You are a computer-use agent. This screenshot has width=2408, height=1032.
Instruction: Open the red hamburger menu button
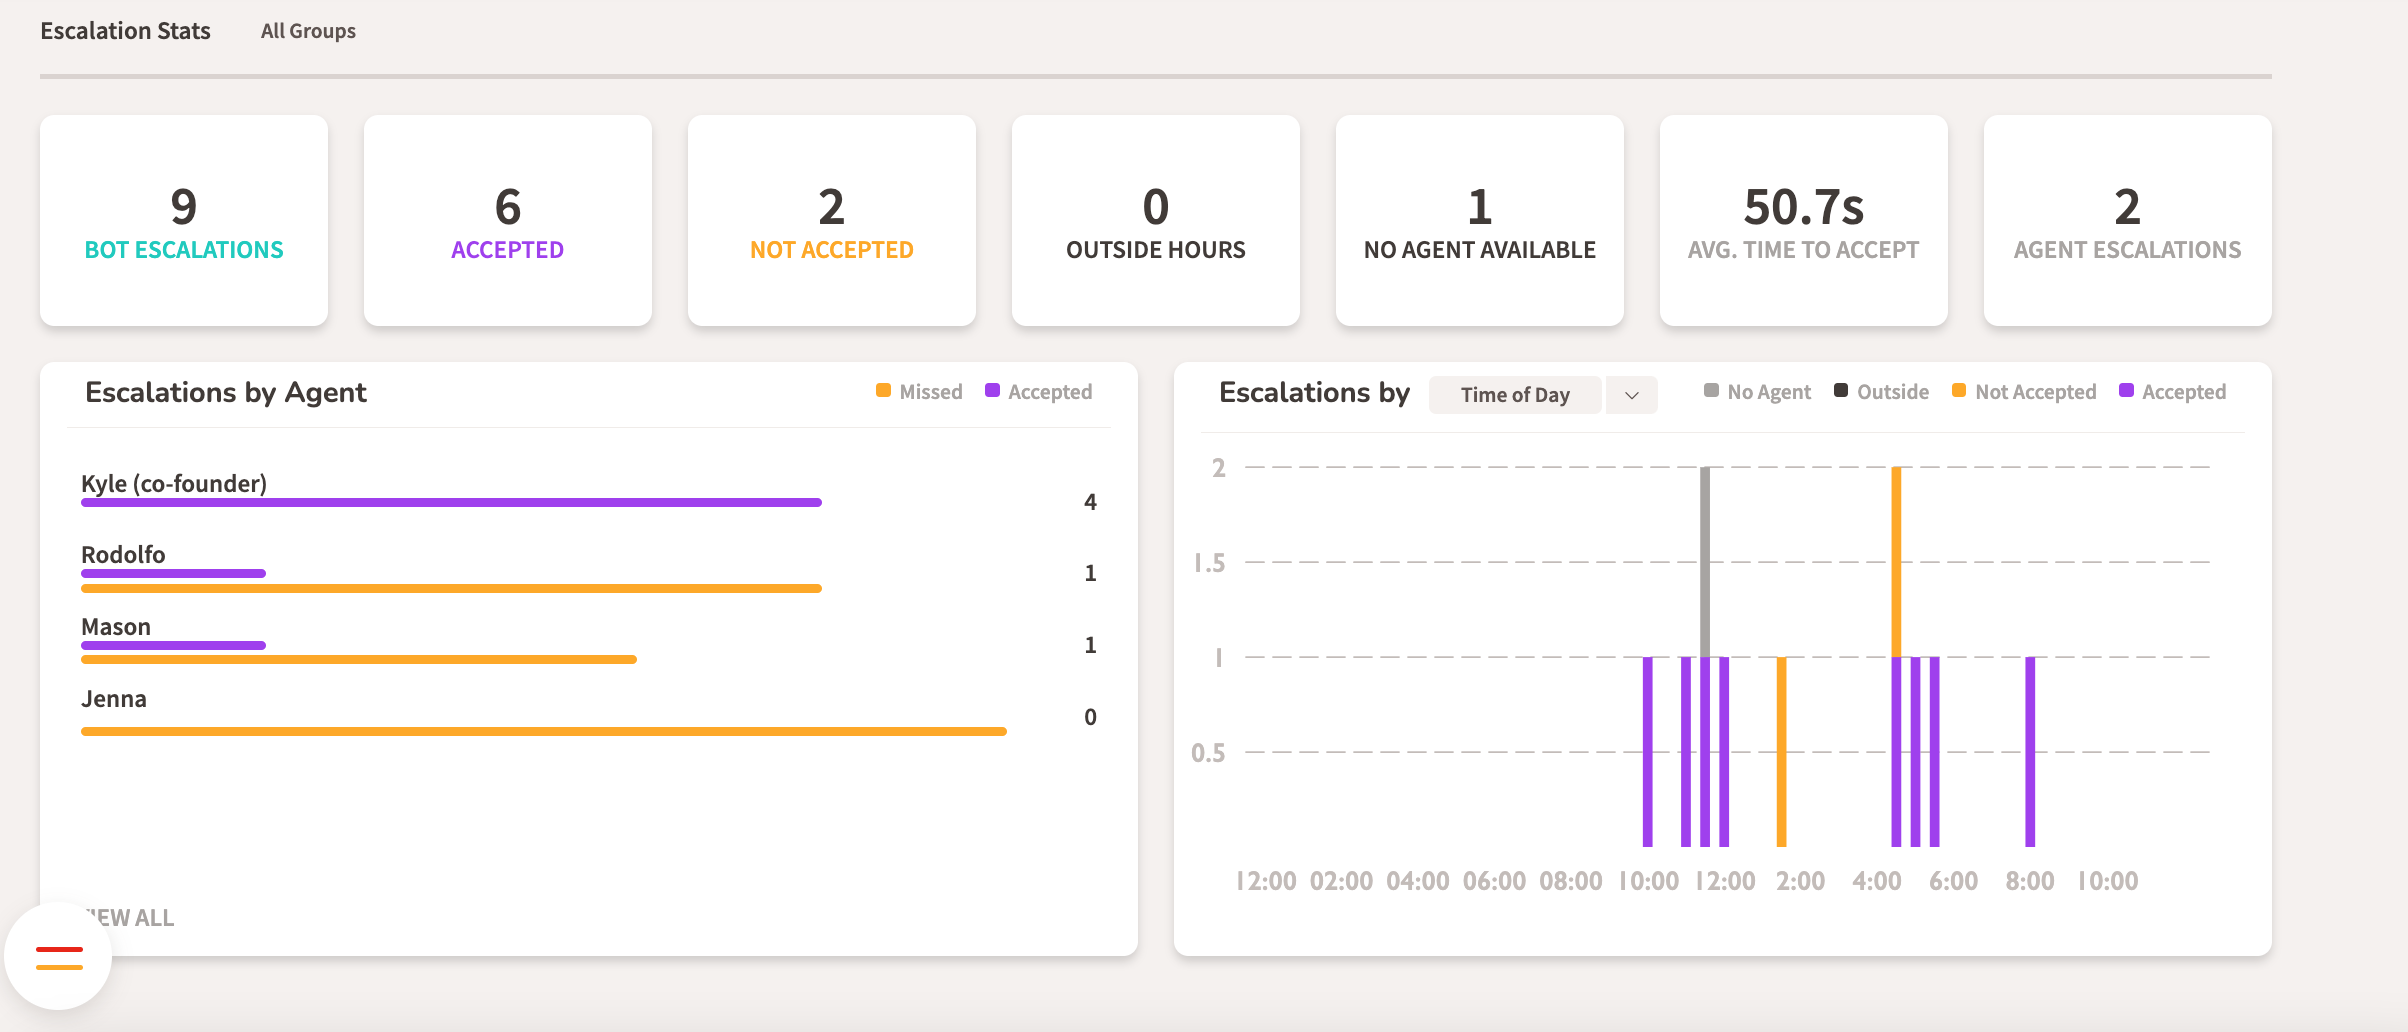coord(59,957)
